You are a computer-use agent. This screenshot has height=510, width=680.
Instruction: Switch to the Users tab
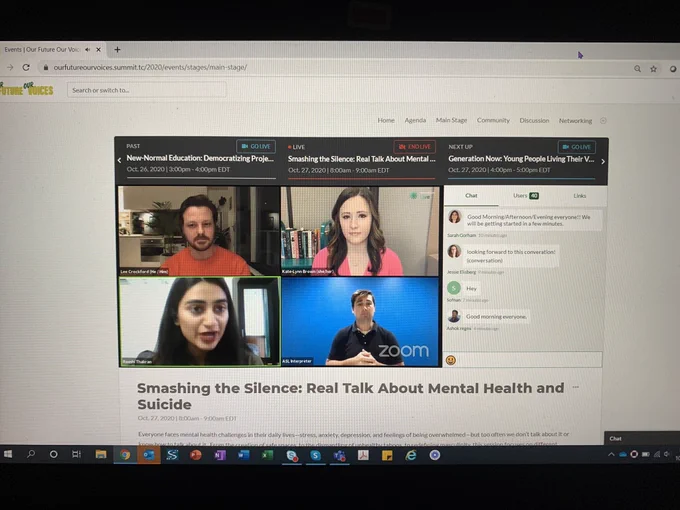click(526, 196)
